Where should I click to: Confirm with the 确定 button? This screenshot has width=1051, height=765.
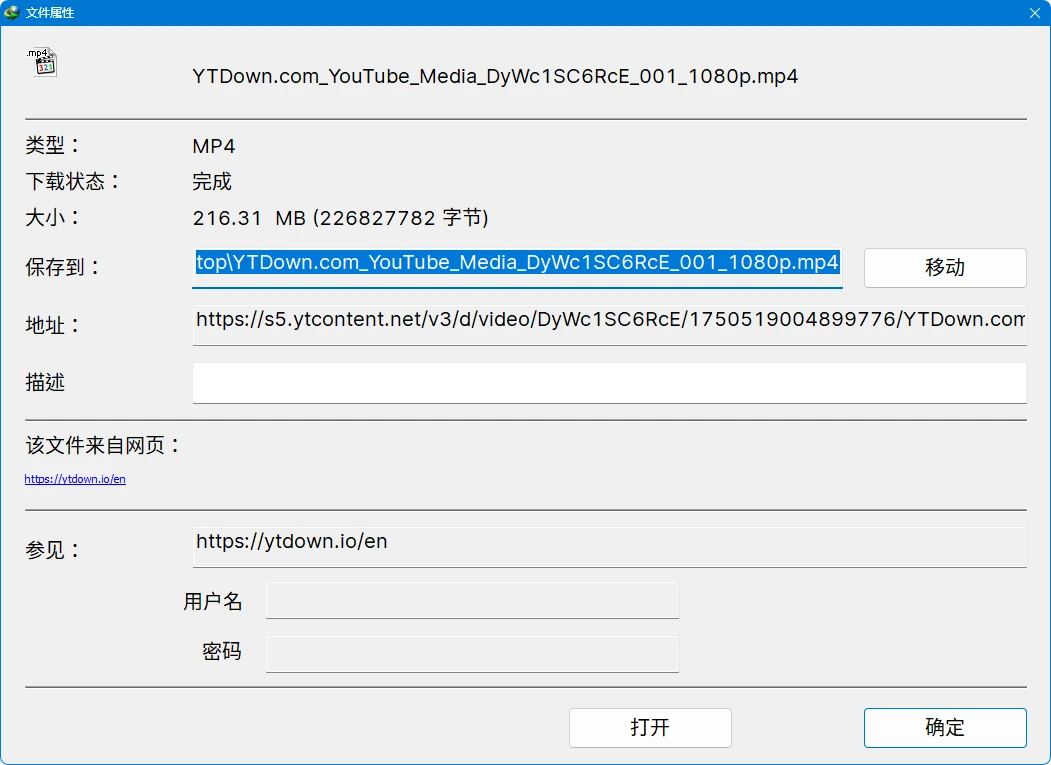coord(944,727)
